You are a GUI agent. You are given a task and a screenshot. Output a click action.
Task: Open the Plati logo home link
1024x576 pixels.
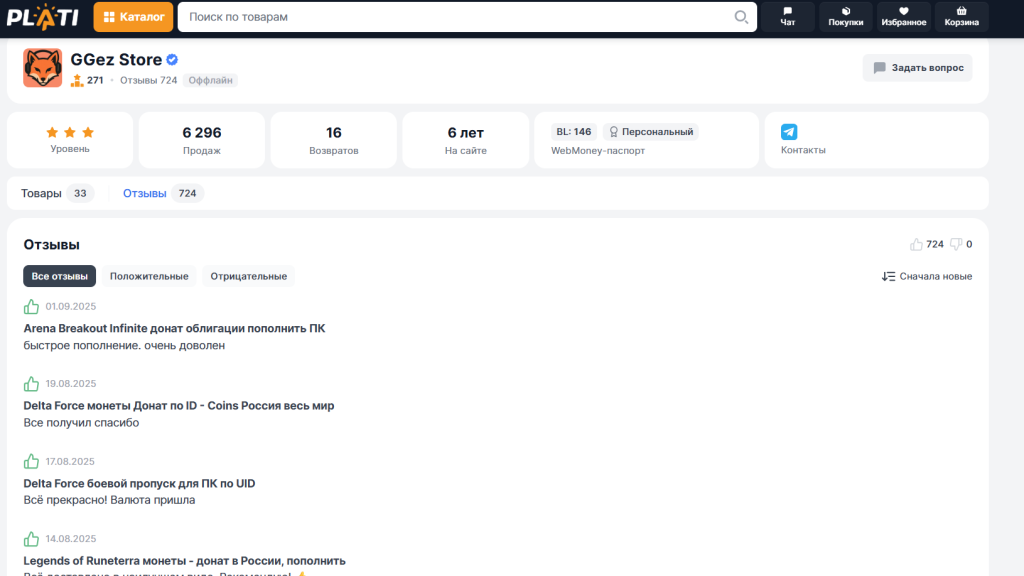click(x=42, y=17)
